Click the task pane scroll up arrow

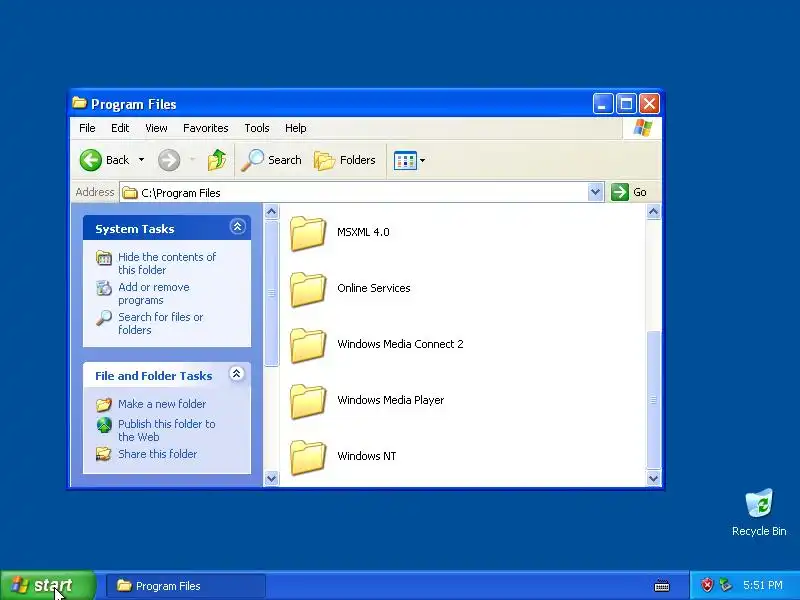point(271,211)
